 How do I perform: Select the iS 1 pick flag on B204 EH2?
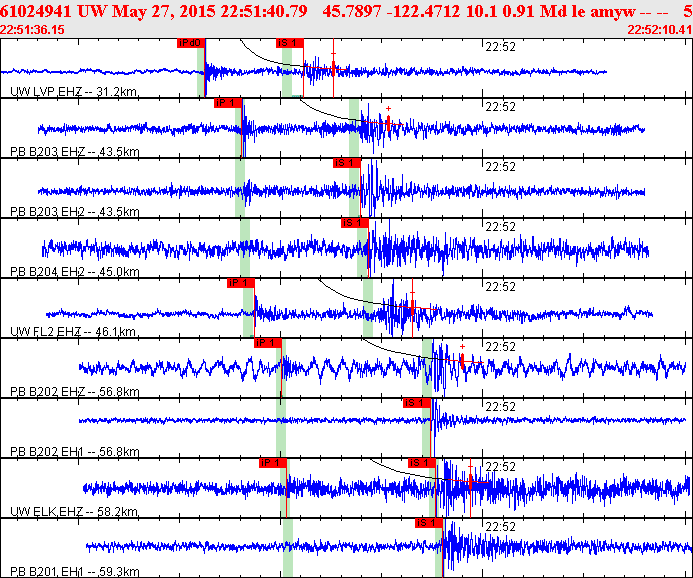[x=354, y=223]
